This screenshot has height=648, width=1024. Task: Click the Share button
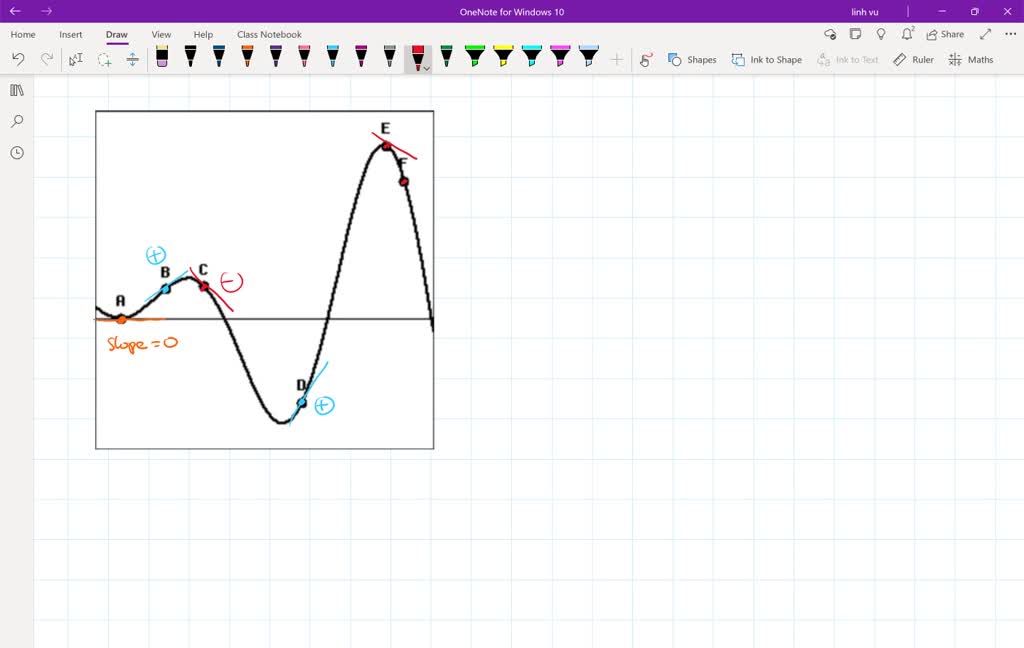(x=944, y=33)
